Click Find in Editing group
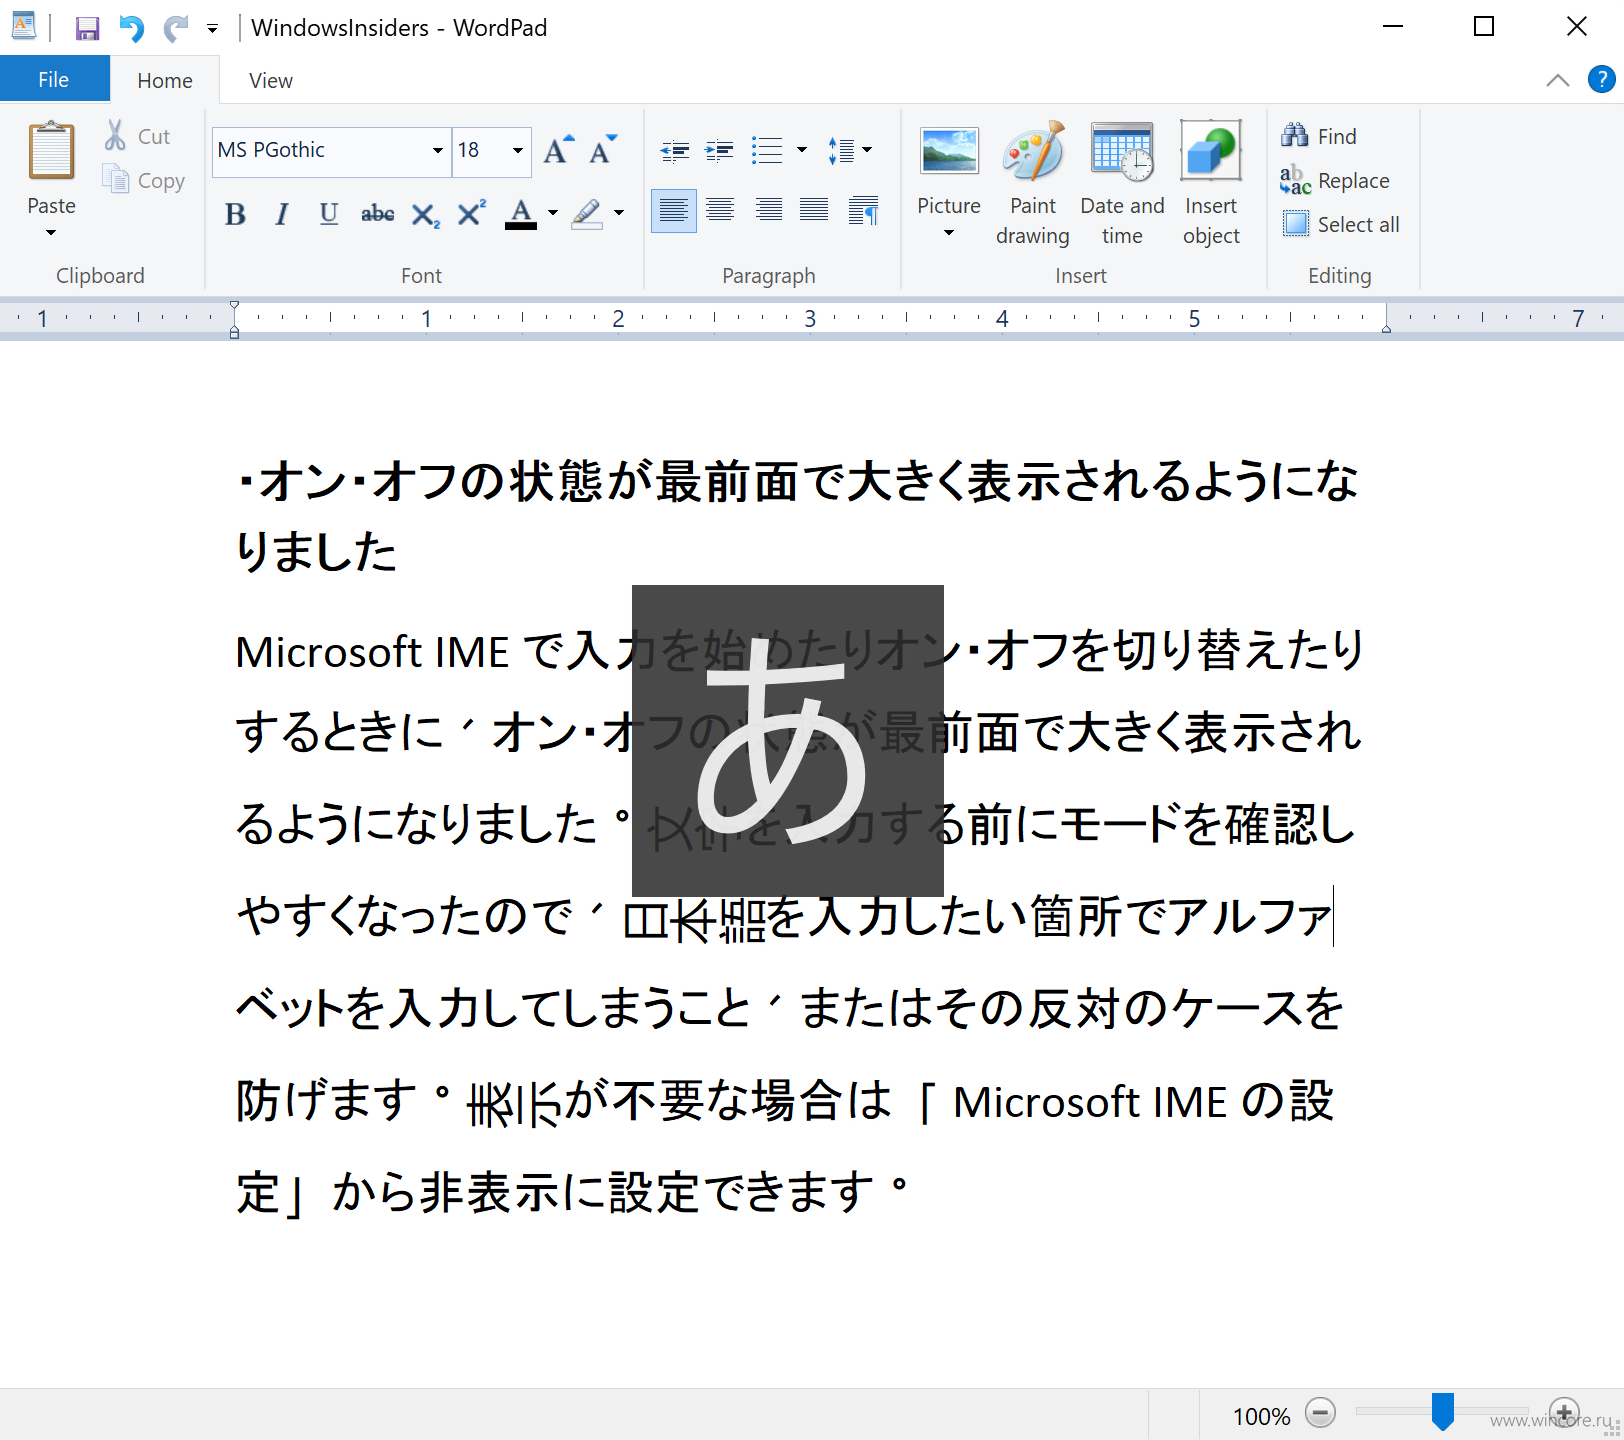The width and height of the screenshot is (1624, 1440). click(1319, 136)
